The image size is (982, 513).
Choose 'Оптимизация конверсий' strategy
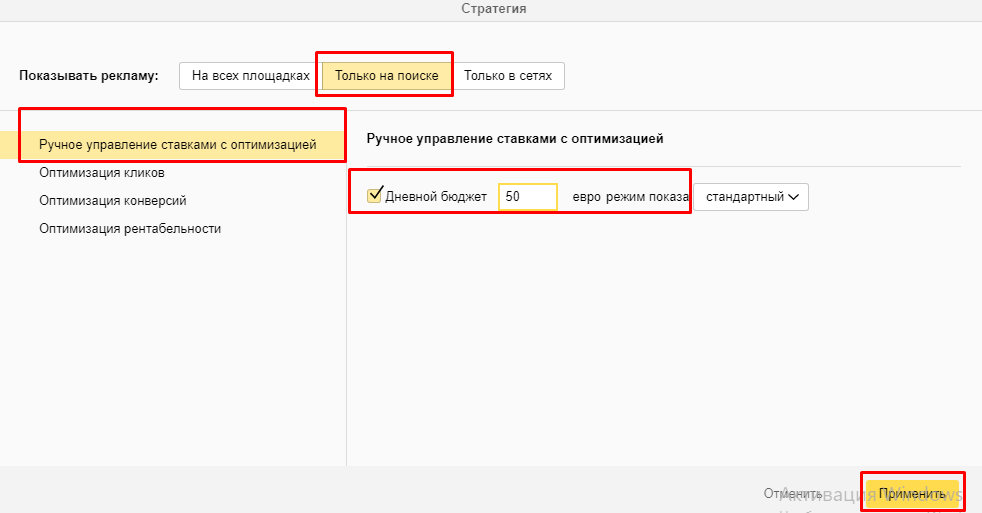(x=113, y=201)
